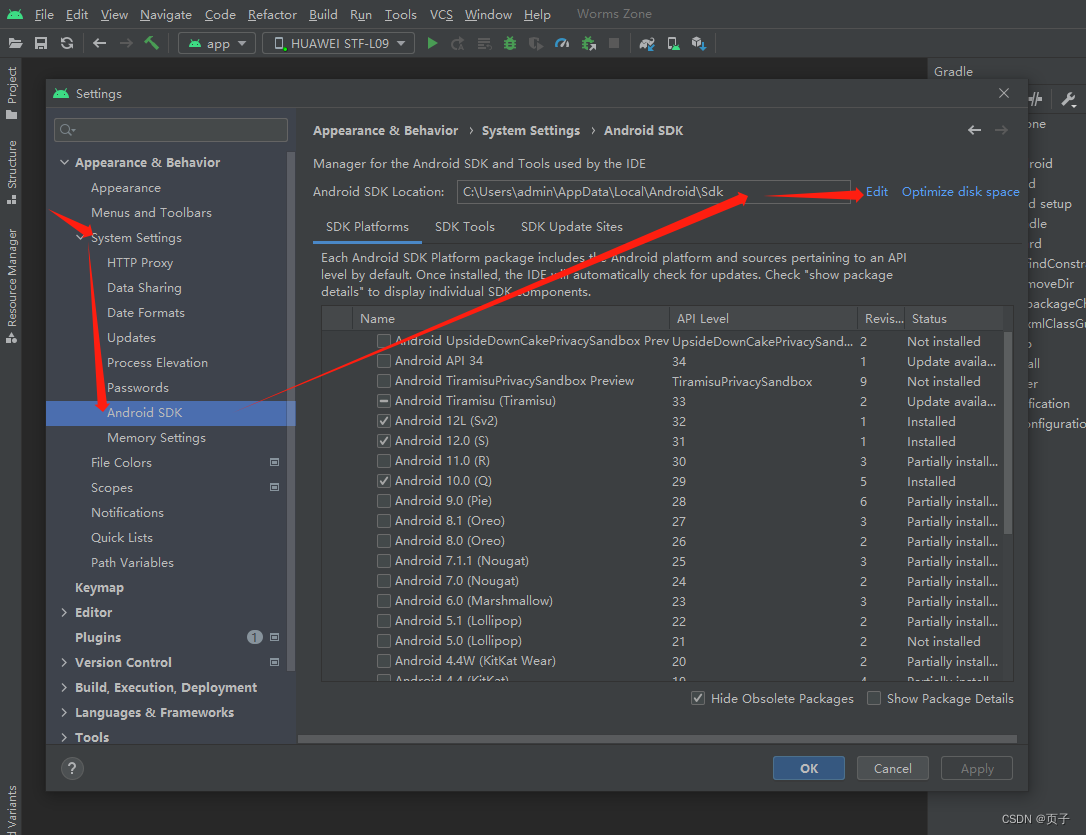The image size is (1086, 835).
Task: Click the Settings search field
Action: [170, 130]
